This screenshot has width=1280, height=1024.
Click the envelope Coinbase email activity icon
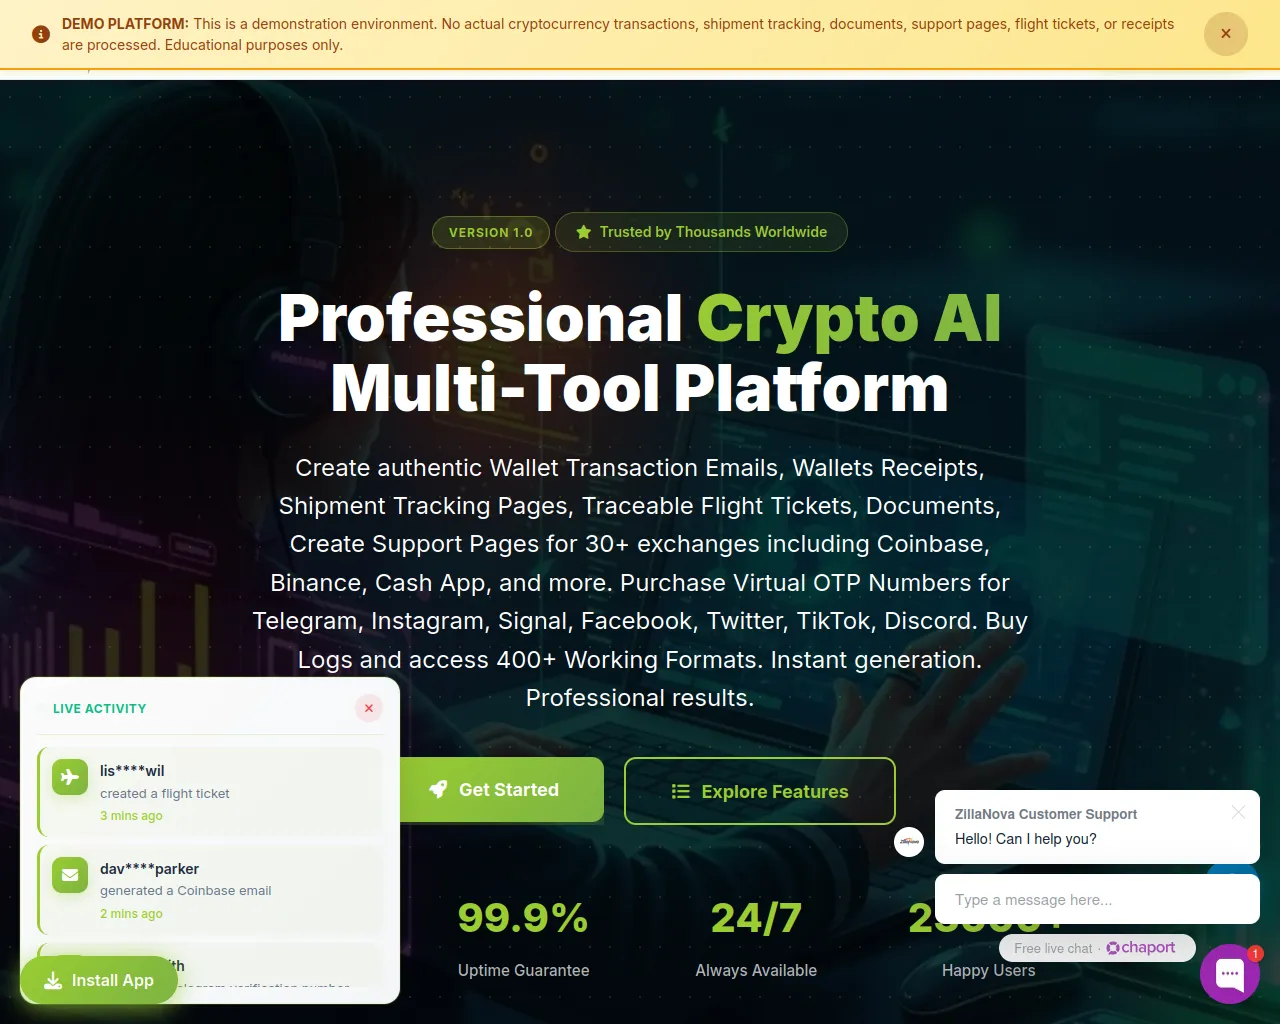pos(70,875)
